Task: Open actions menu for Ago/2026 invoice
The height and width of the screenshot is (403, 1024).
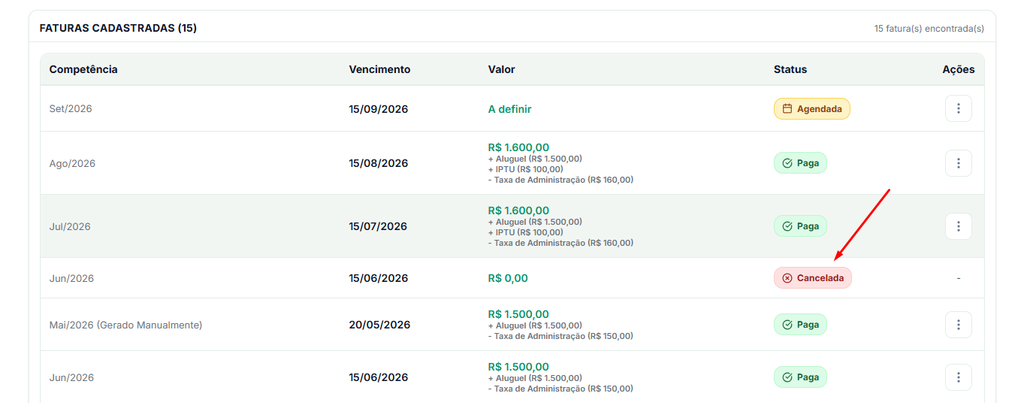Action: click(958, 163)
